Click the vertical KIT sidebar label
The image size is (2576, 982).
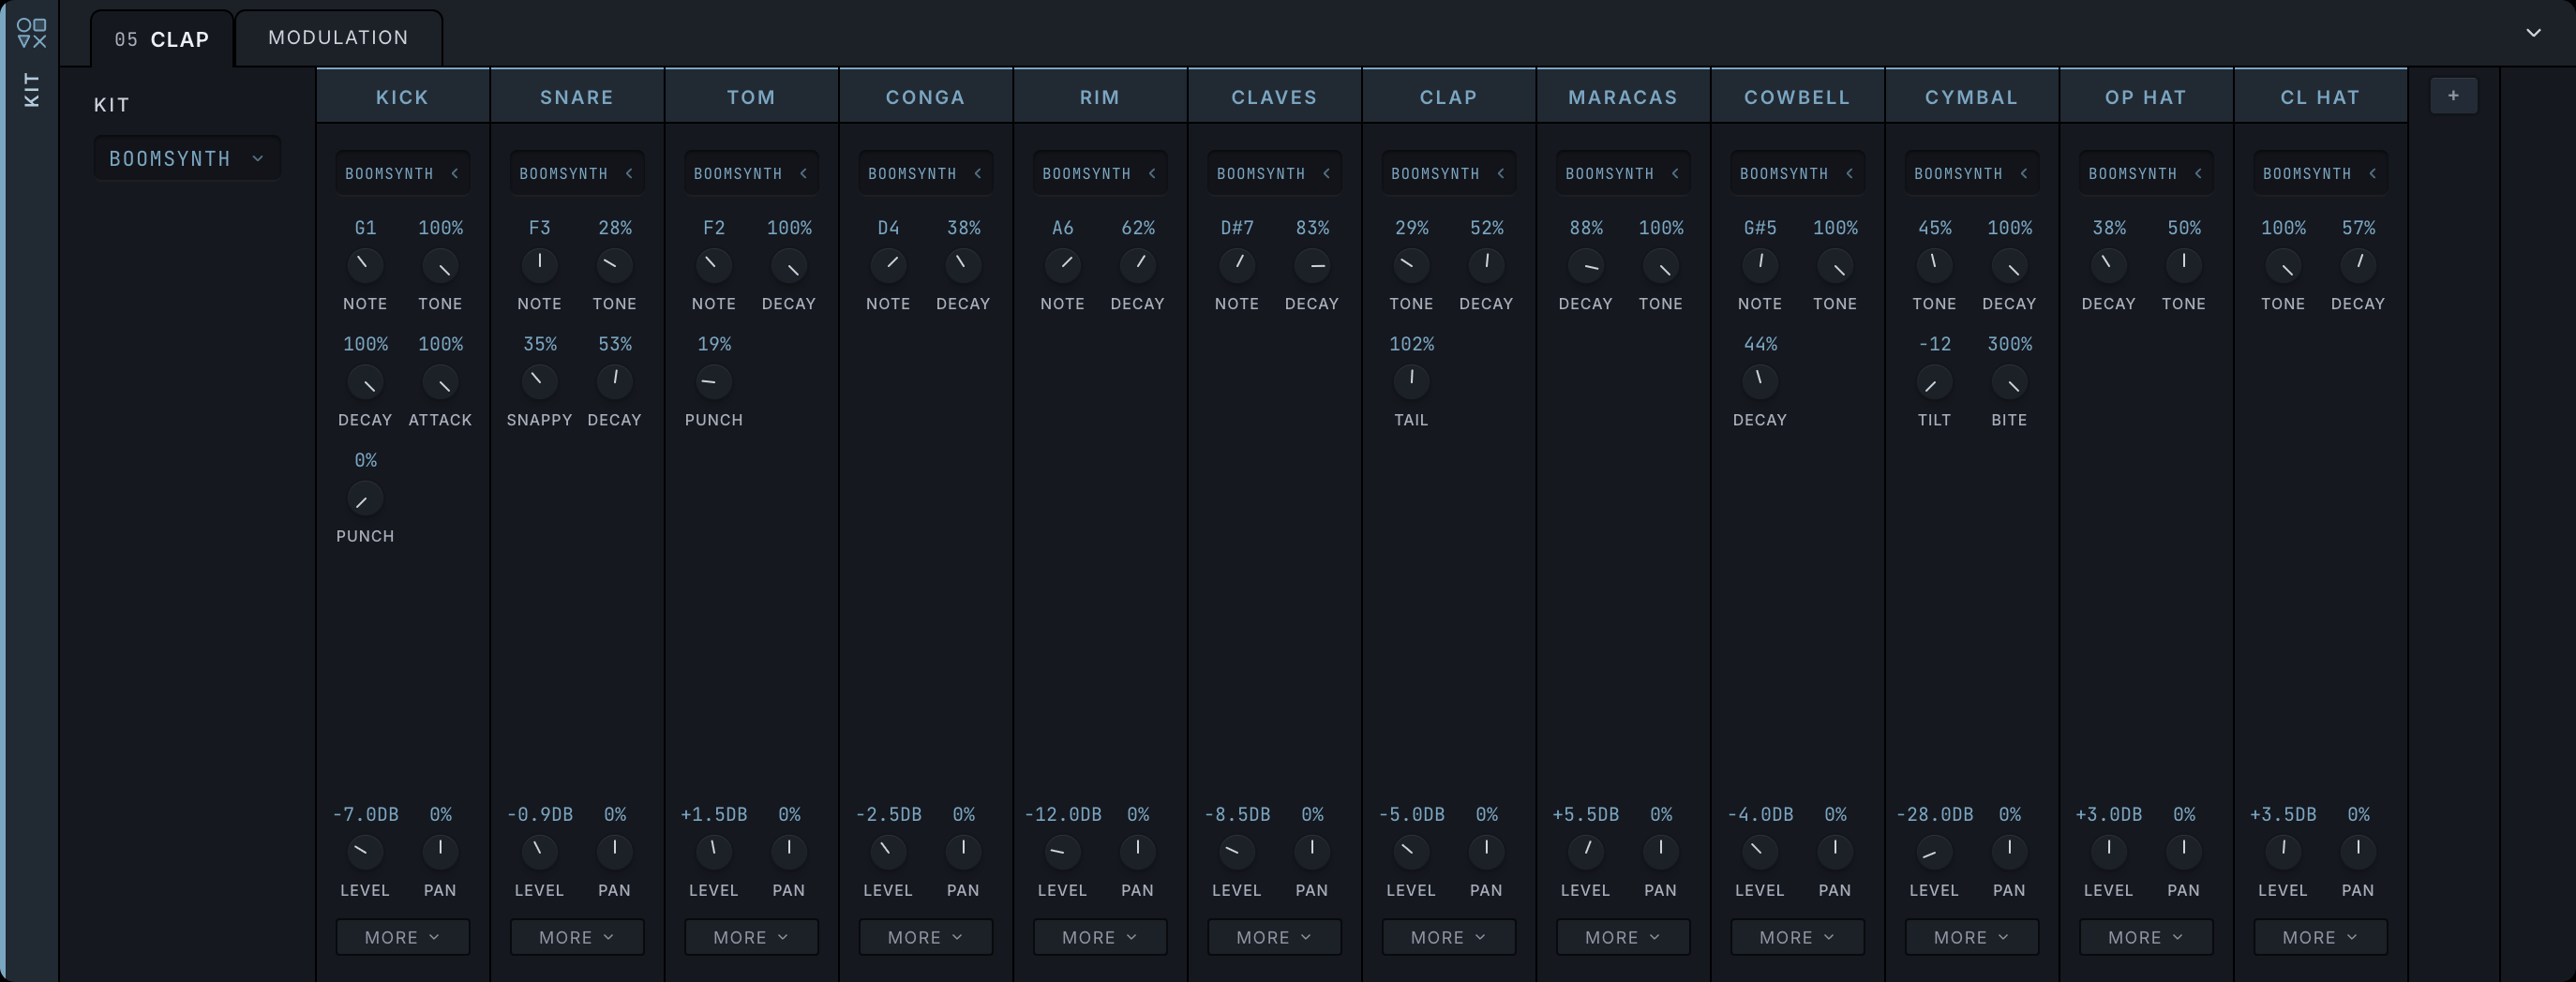31,89
